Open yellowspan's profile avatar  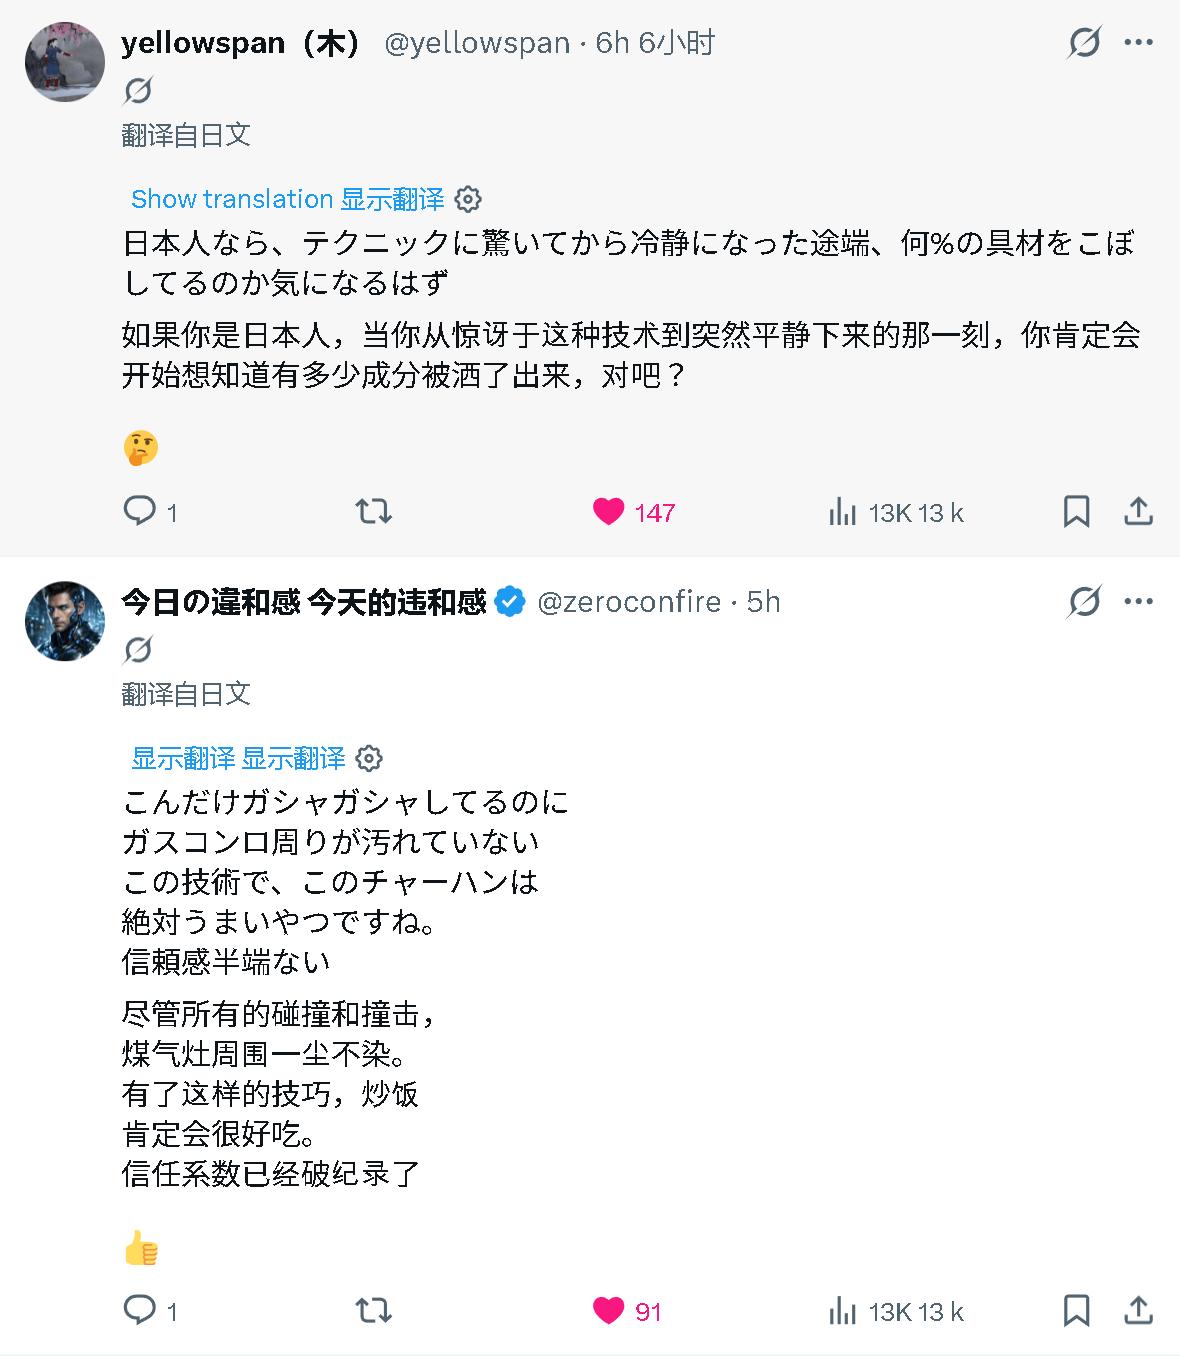point(65,62)
